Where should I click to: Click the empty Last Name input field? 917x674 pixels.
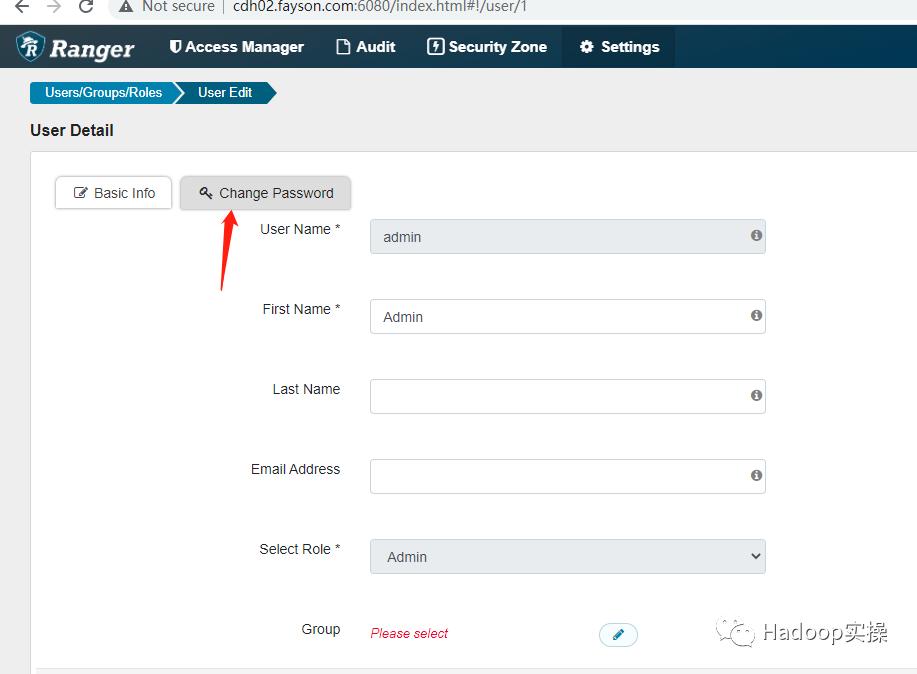pos(568,396)
